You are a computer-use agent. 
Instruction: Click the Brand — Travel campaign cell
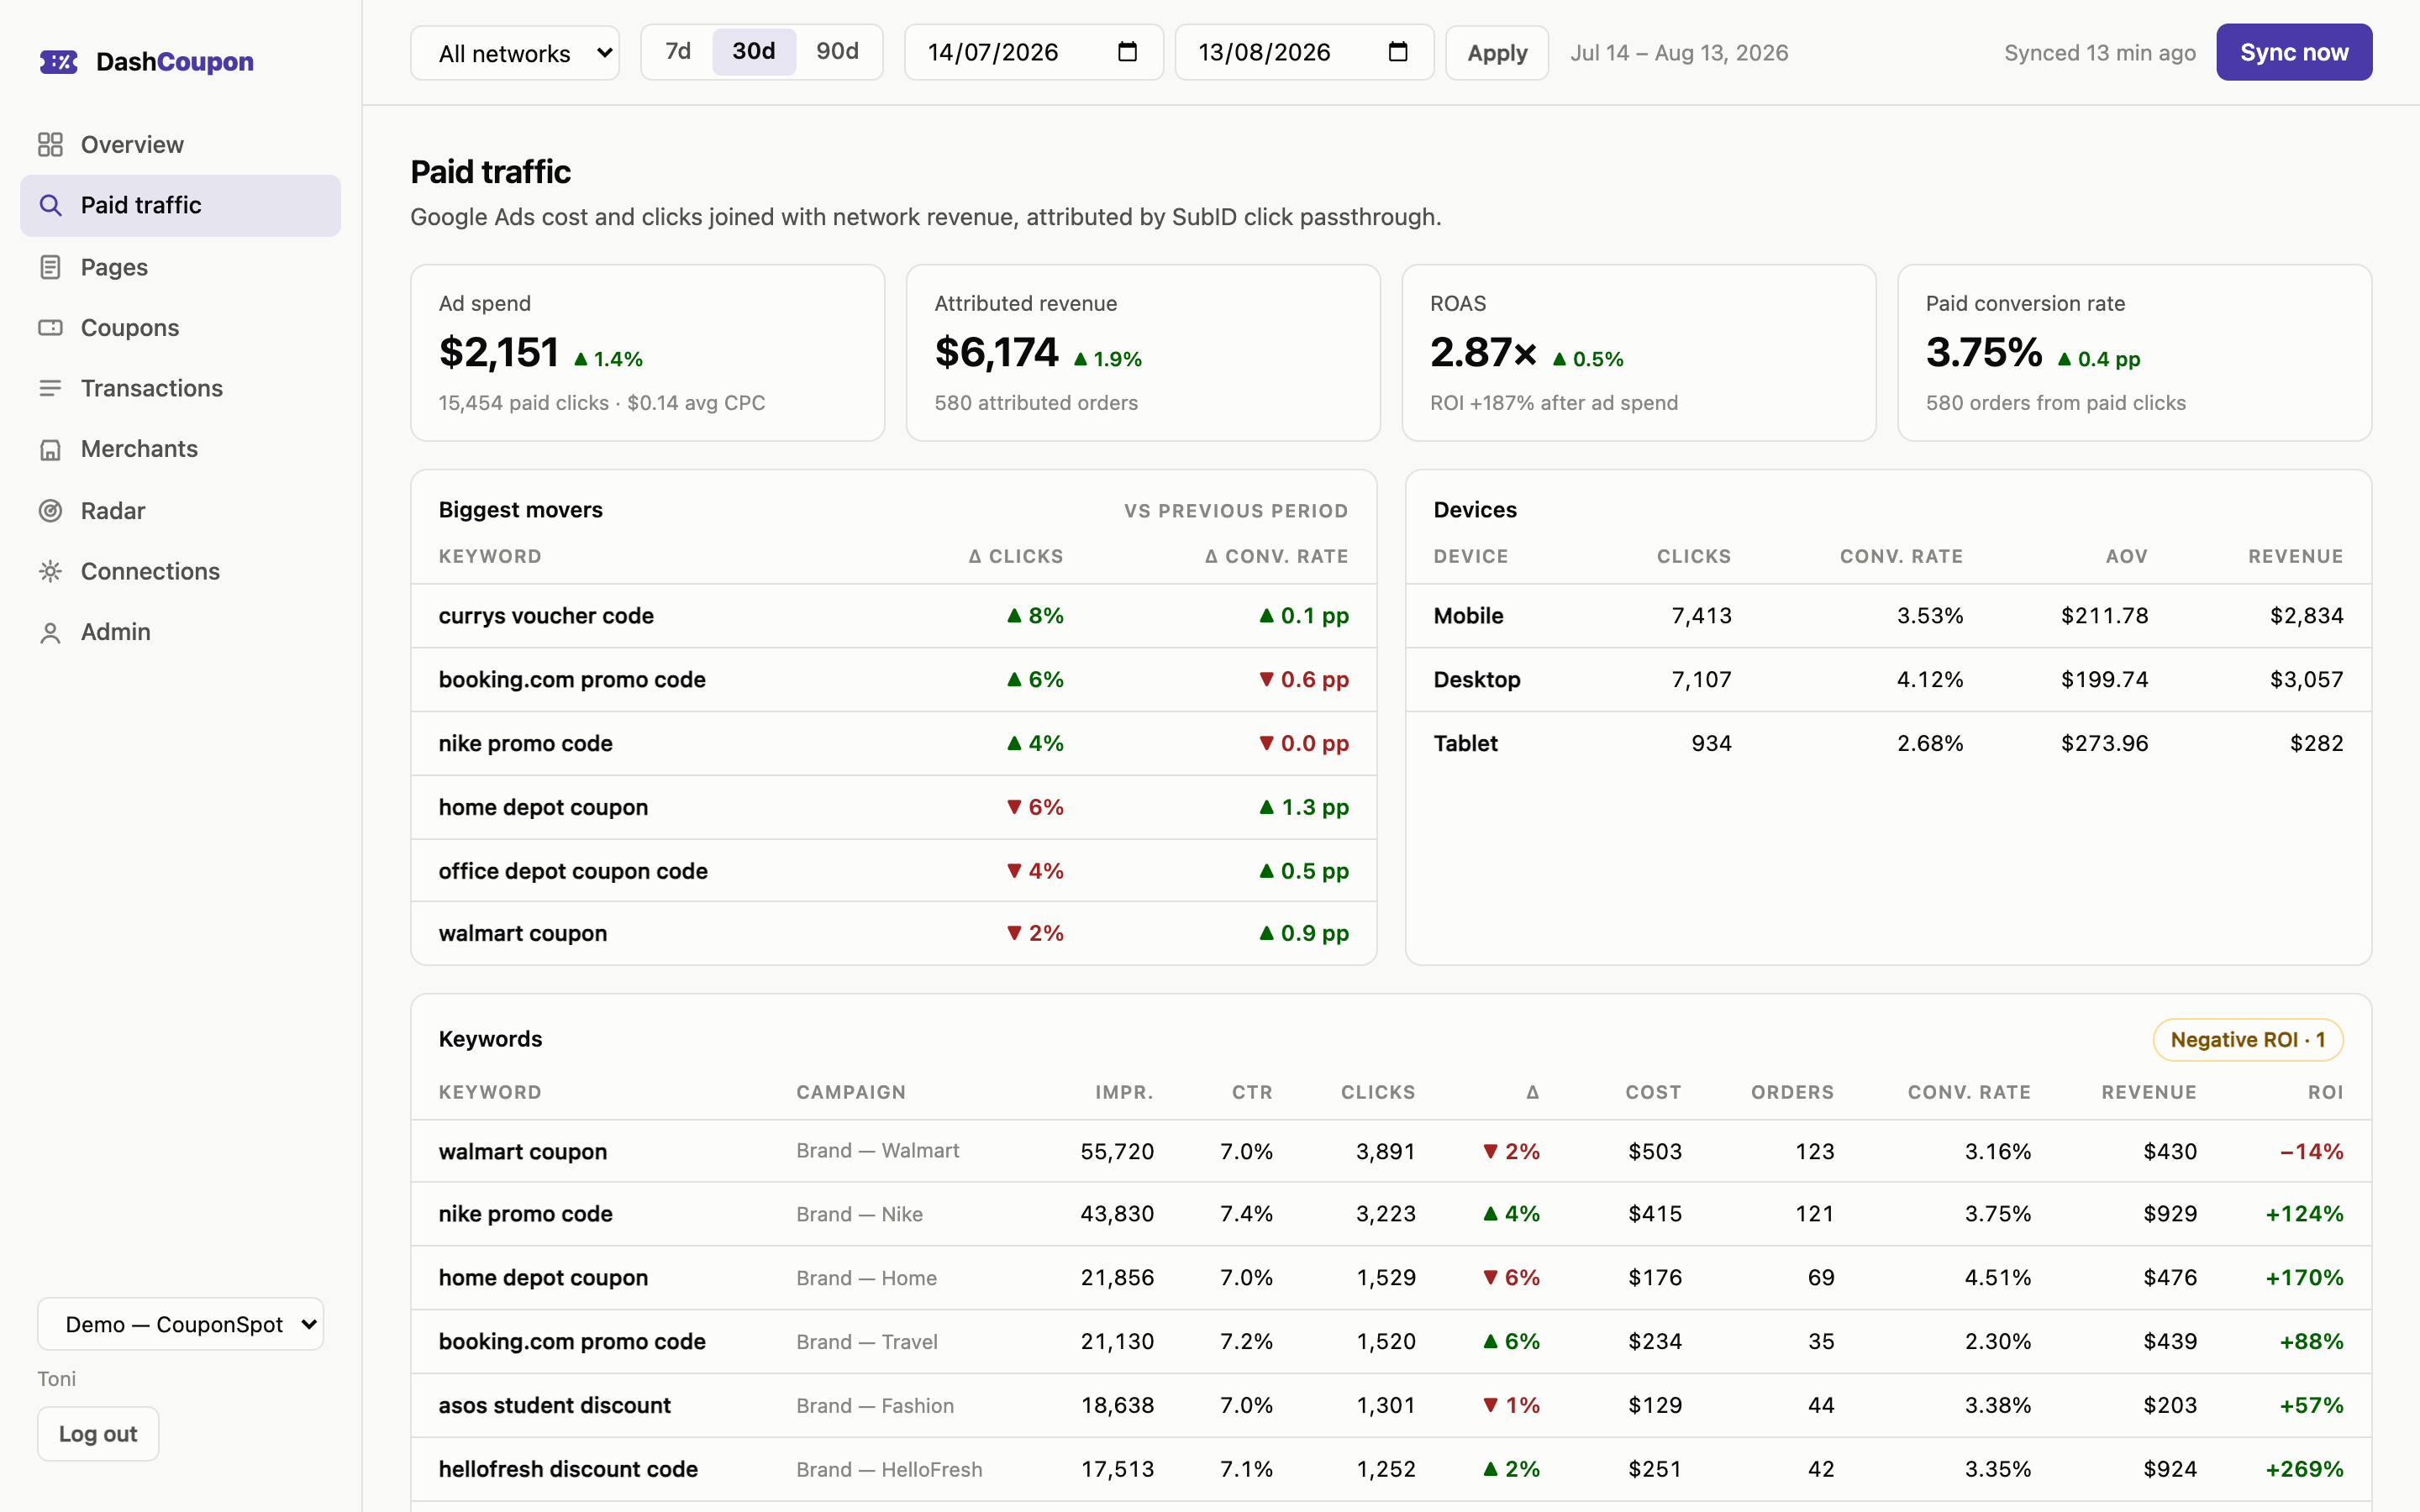coord(866,1342)
